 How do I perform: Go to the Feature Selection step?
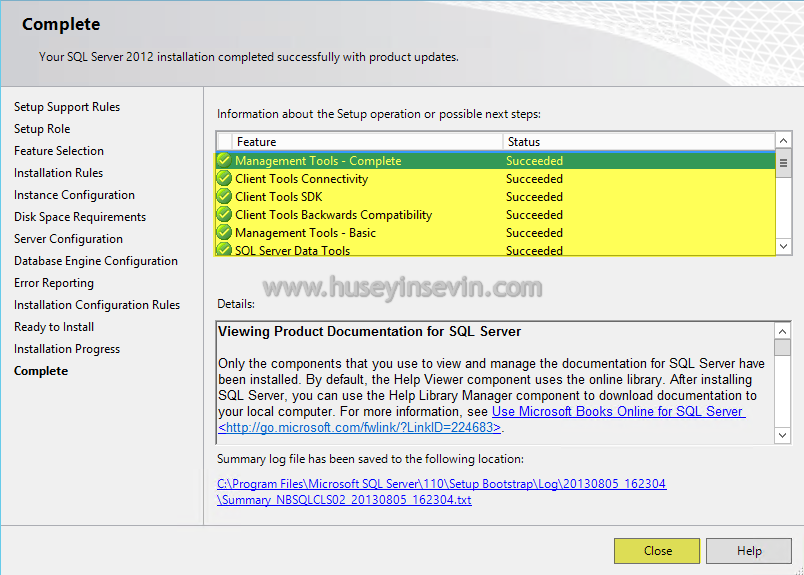pyautogui.click(x=59, y=151)
